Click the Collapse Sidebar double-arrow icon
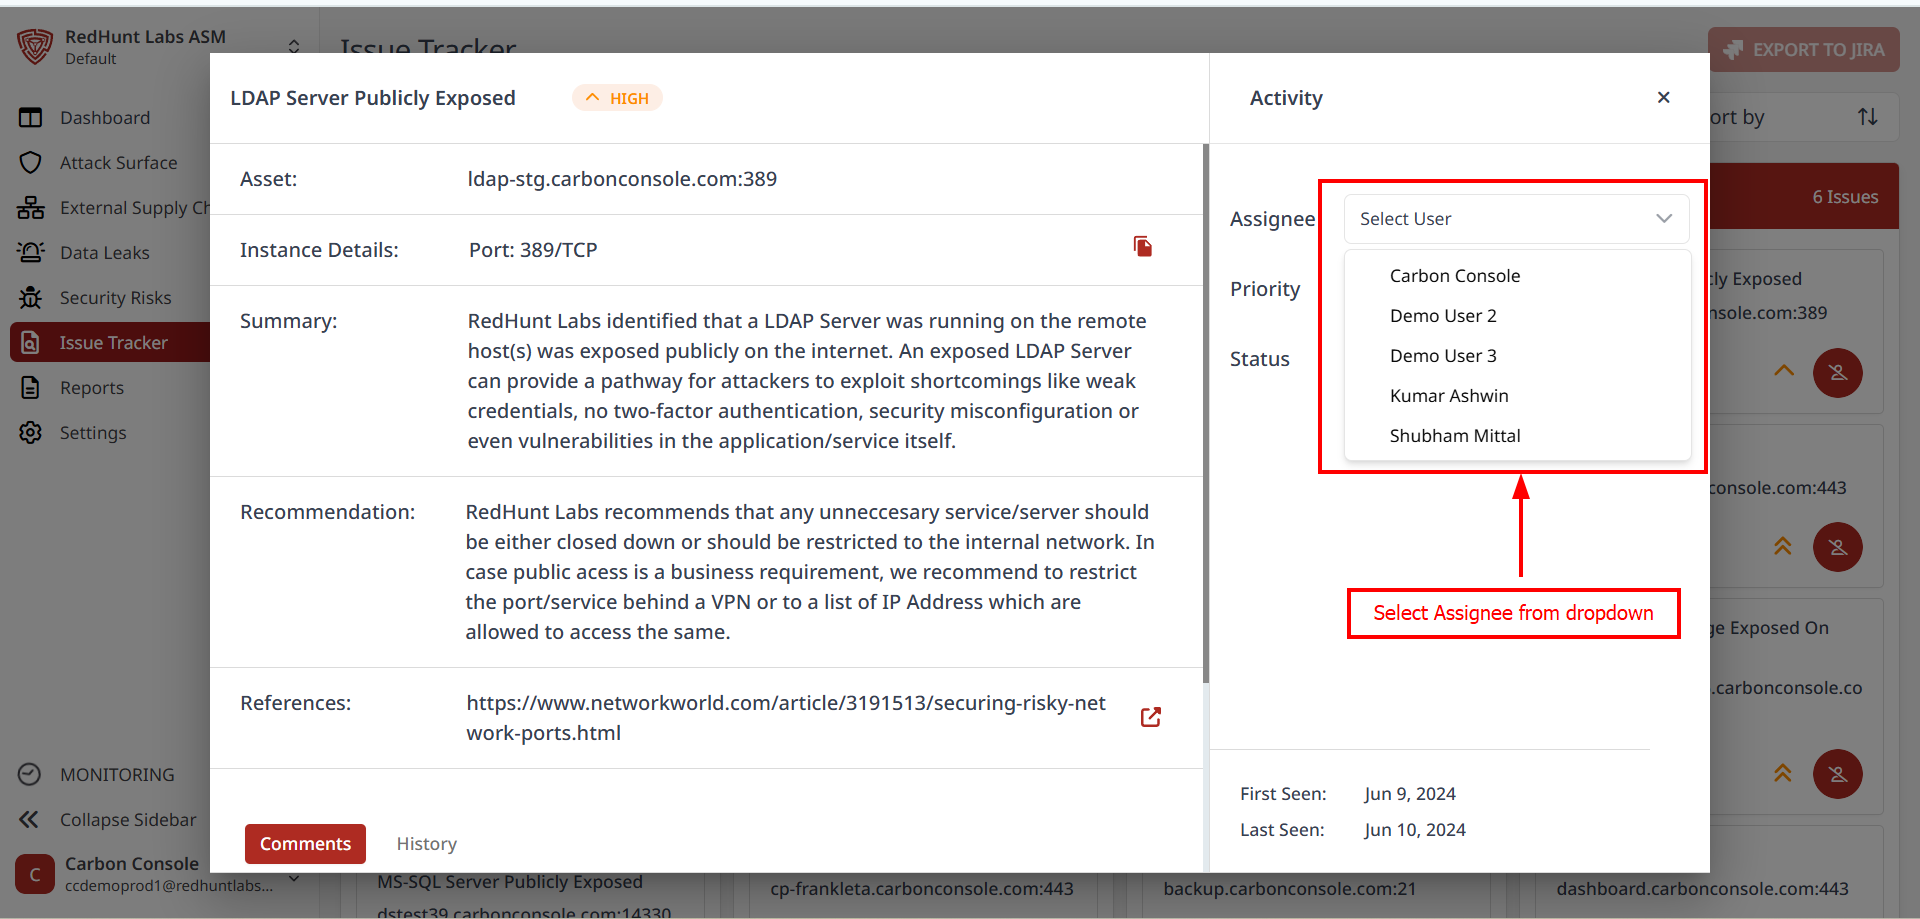 pyautogui.click(x=29, y=820)
